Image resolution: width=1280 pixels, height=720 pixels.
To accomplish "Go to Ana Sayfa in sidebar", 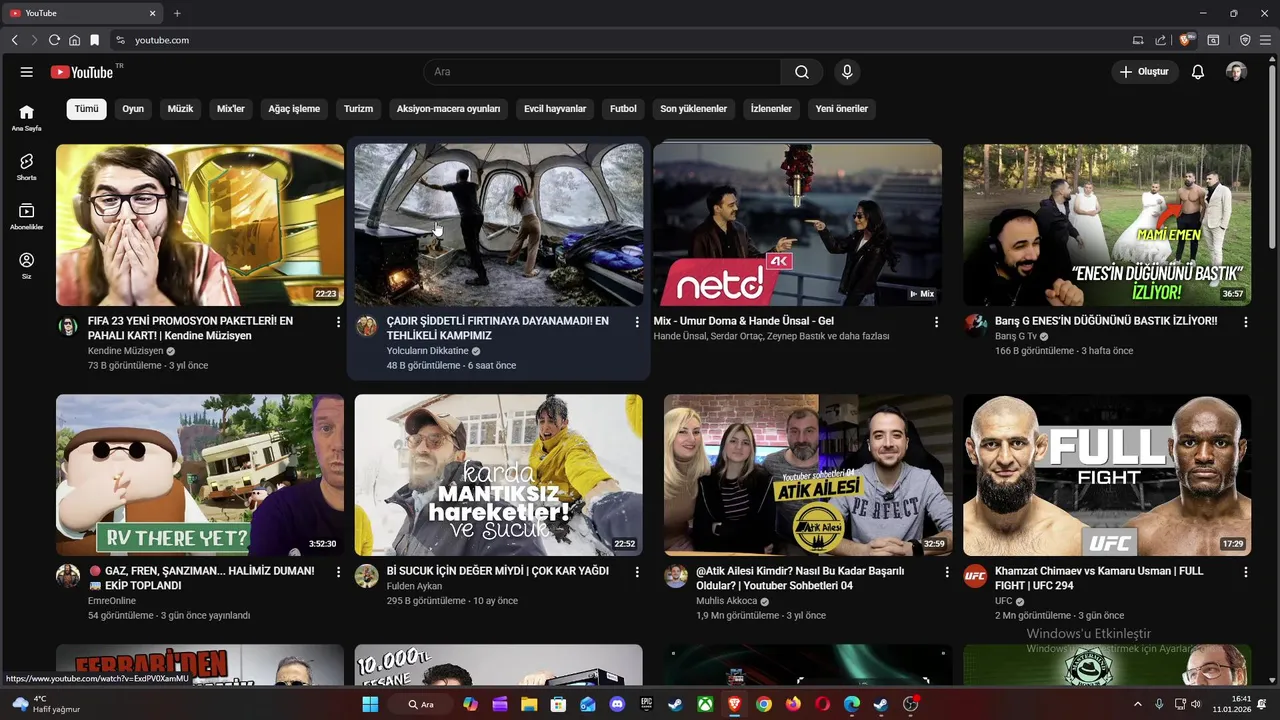I will coord(27,118).
